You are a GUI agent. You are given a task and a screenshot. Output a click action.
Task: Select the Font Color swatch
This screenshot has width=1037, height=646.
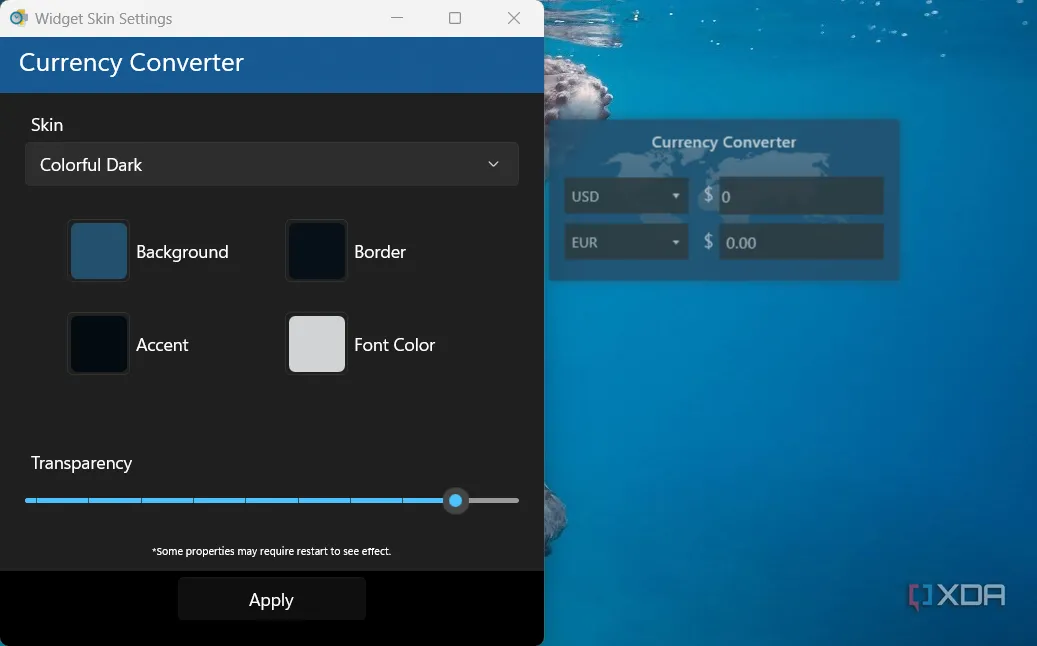pos(317,344)
